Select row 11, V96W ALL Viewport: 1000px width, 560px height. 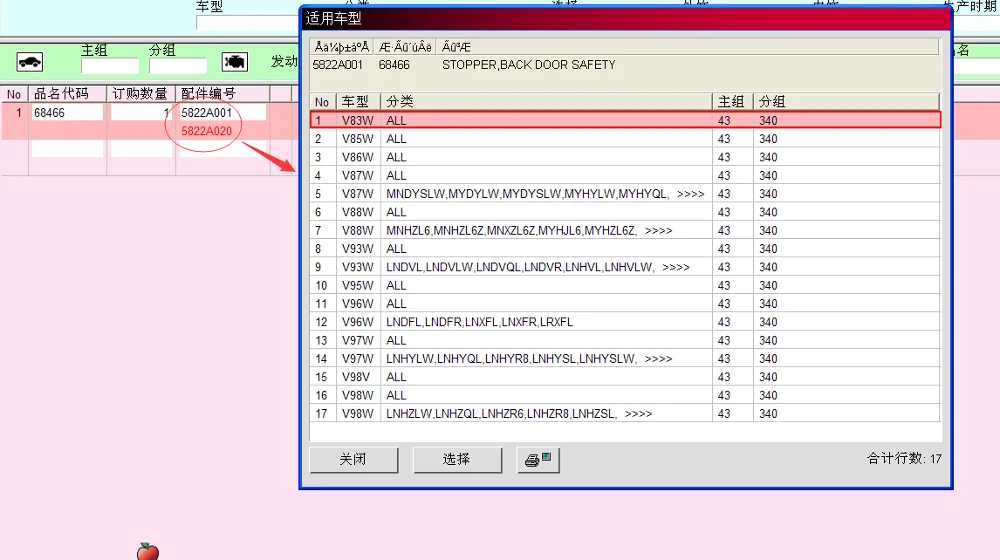pos(625,304)
